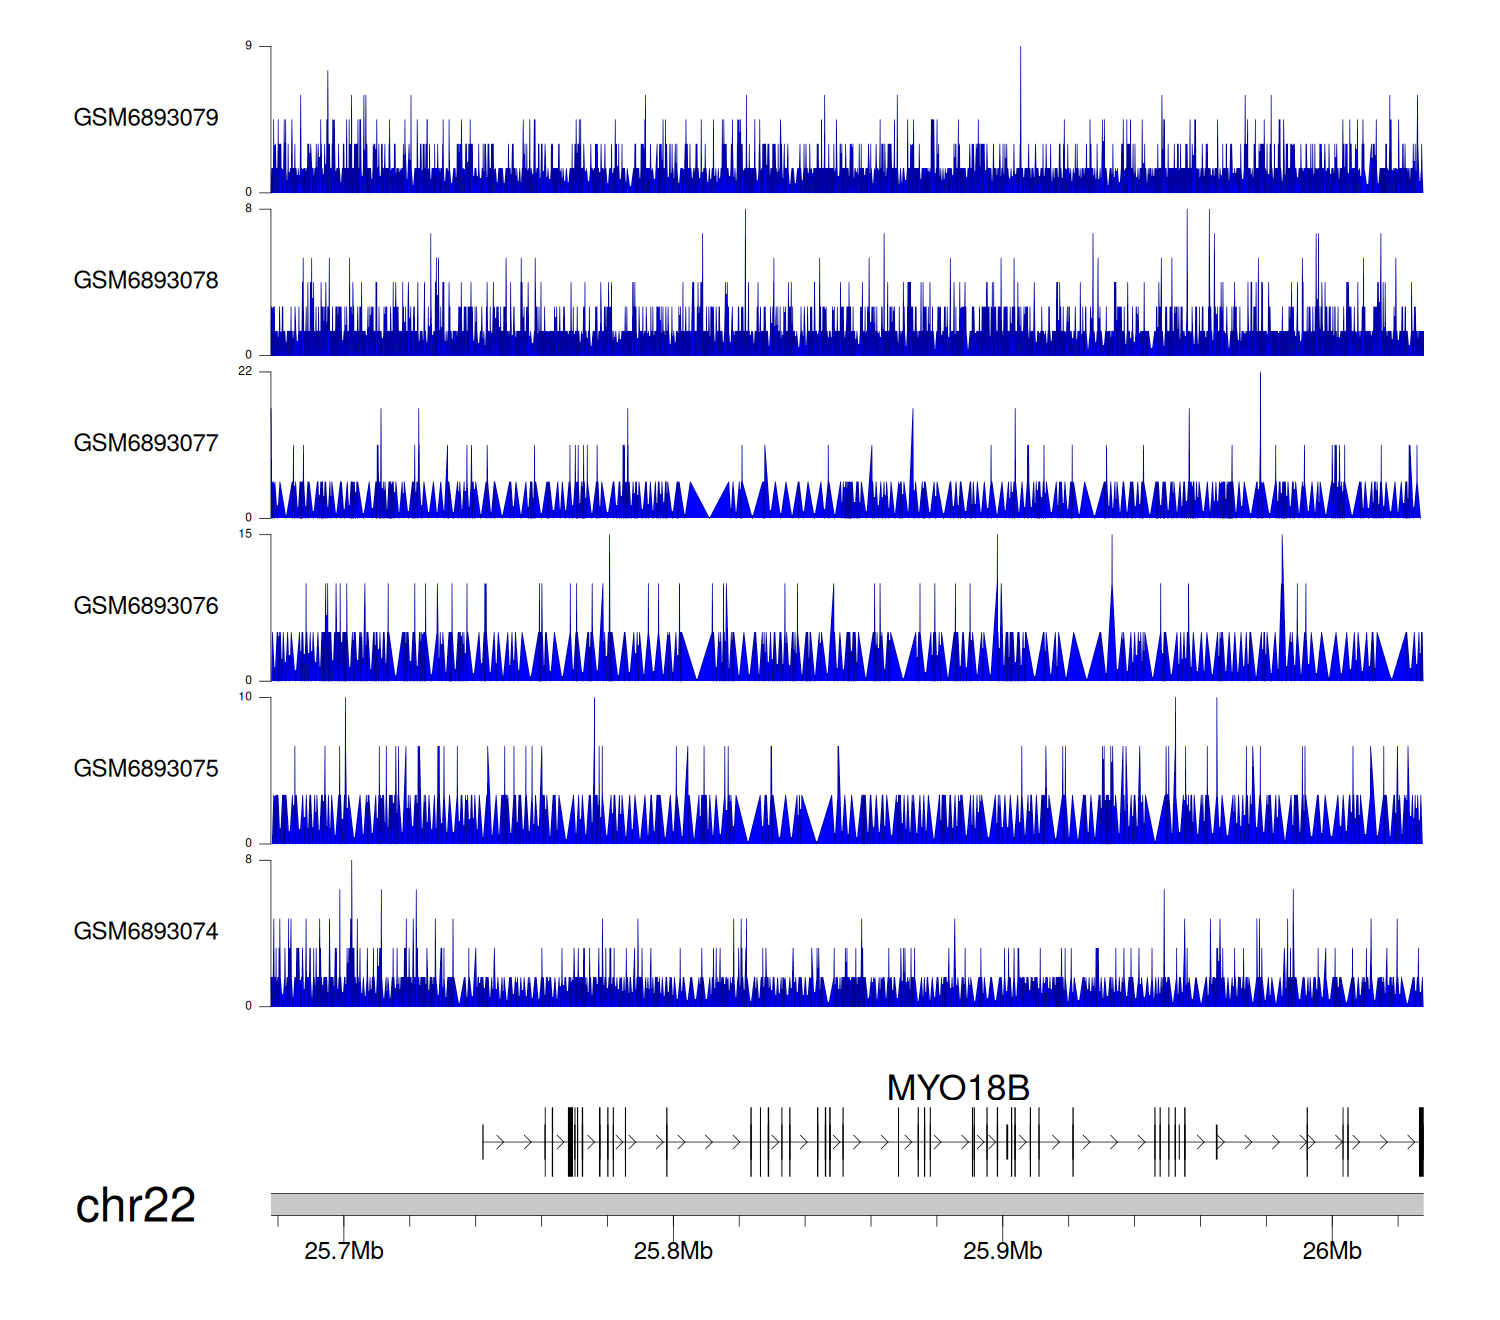Select the GSM6893078 track label
1500x1320 pixels.
pos(146,281)
